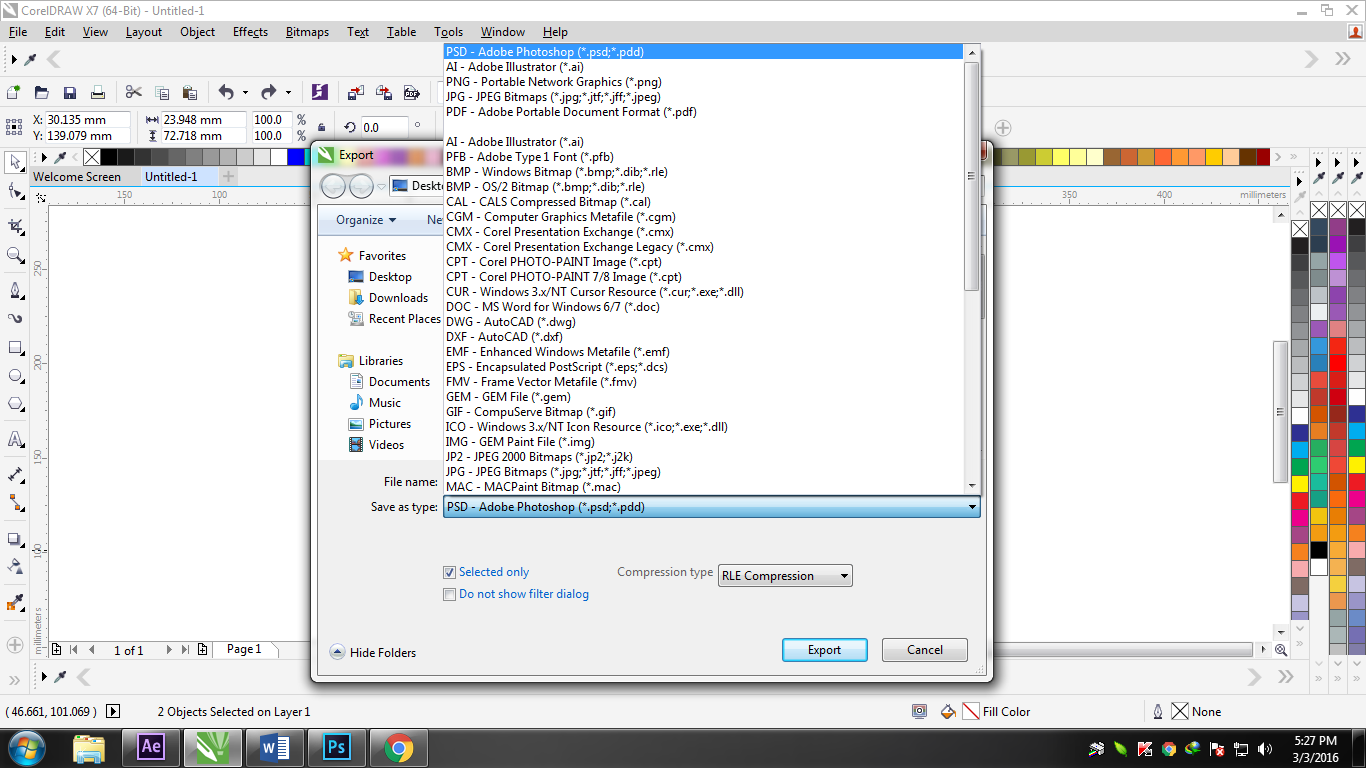Click the Paste clipboard icon

point(190,92)
